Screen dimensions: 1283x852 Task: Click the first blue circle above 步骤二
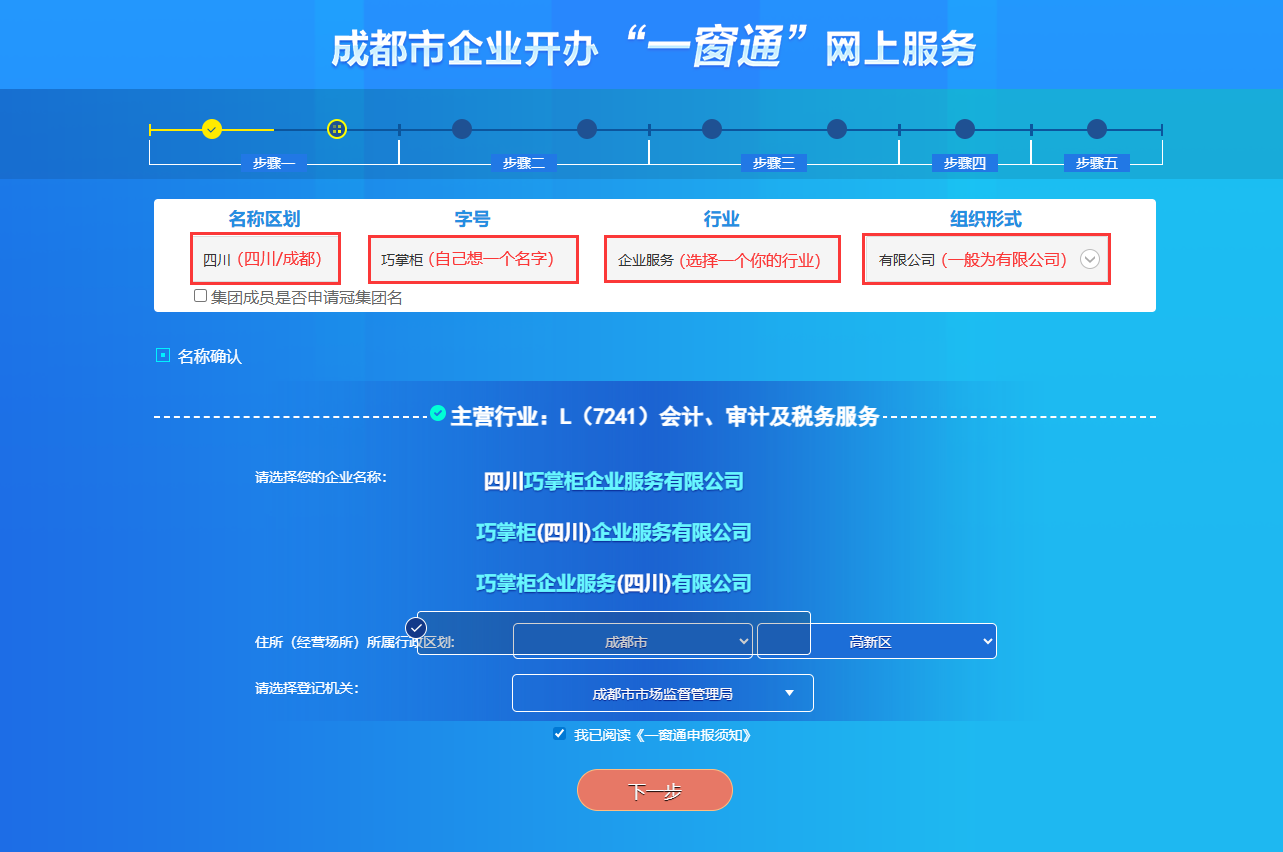(x=461, y=128)
